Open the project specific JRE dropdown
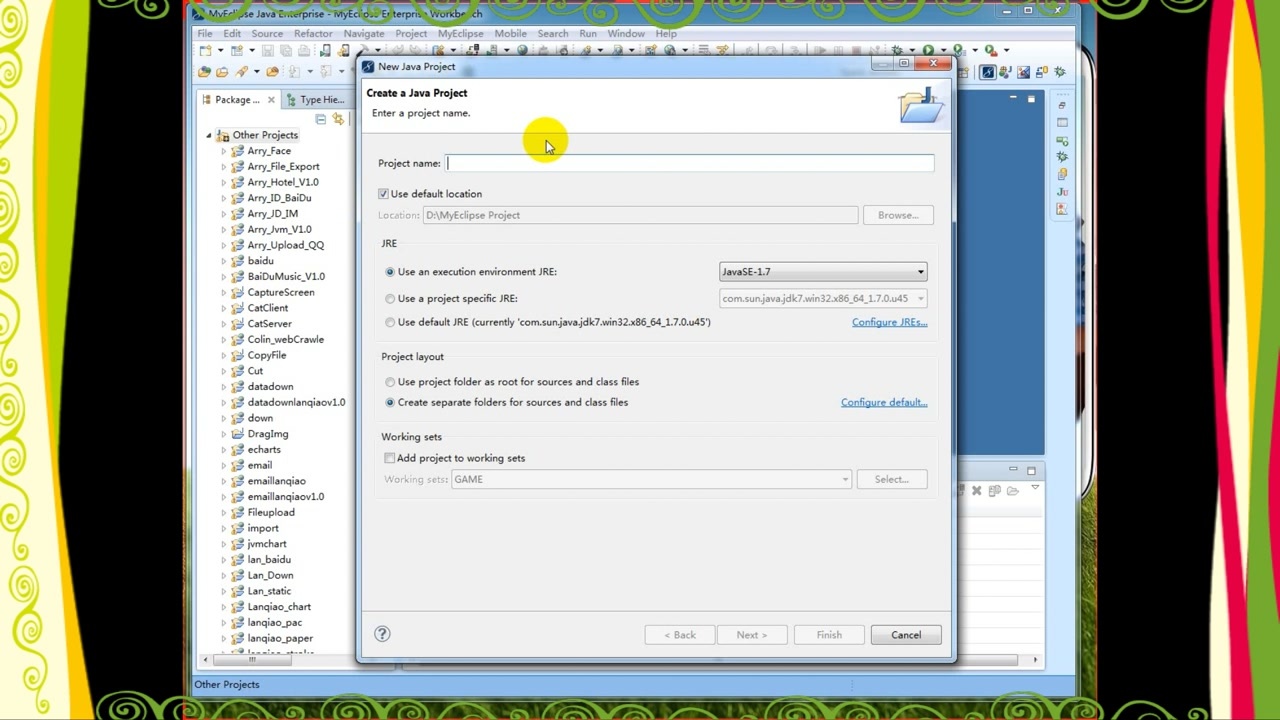Screen dimensions: 1280x720 click(823, 298)
